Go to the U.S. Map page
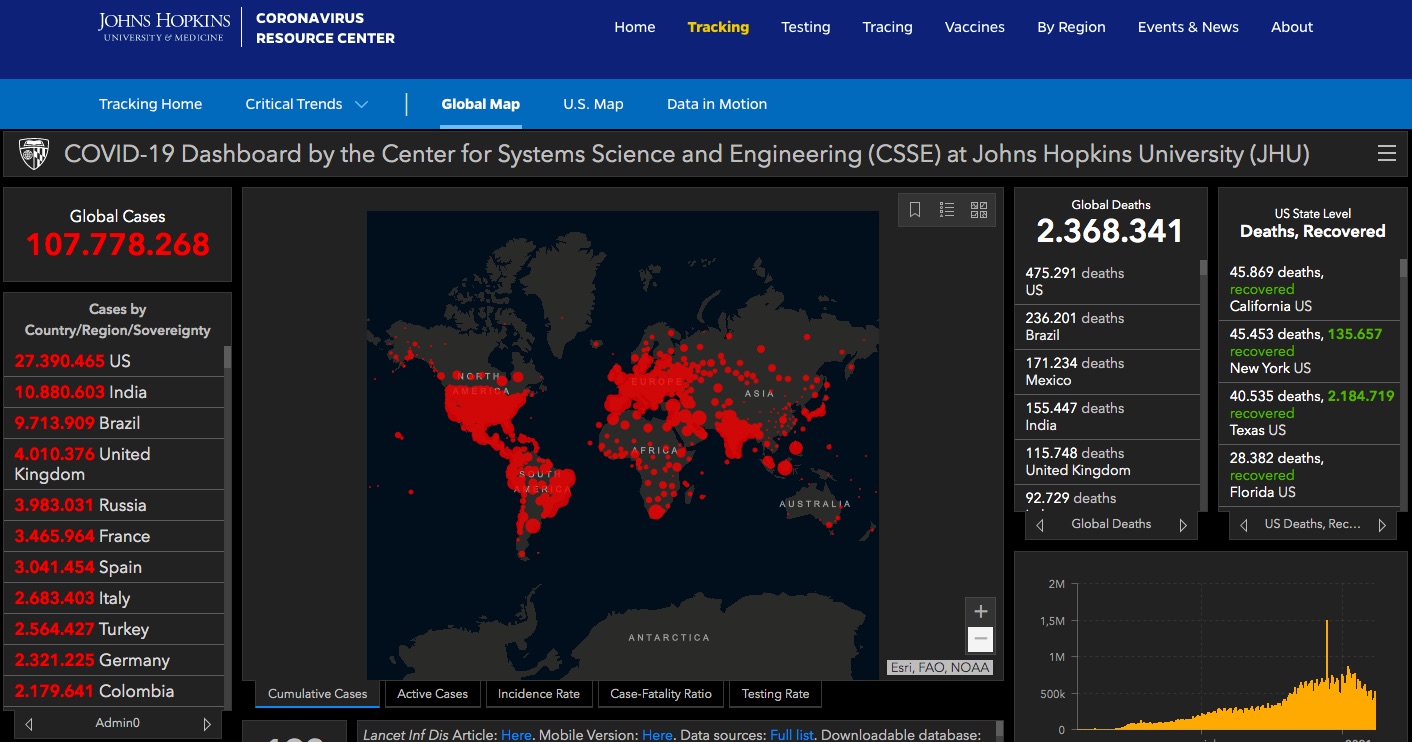The width and height of the screenshot is (1412, 742). tap(593, 104)
